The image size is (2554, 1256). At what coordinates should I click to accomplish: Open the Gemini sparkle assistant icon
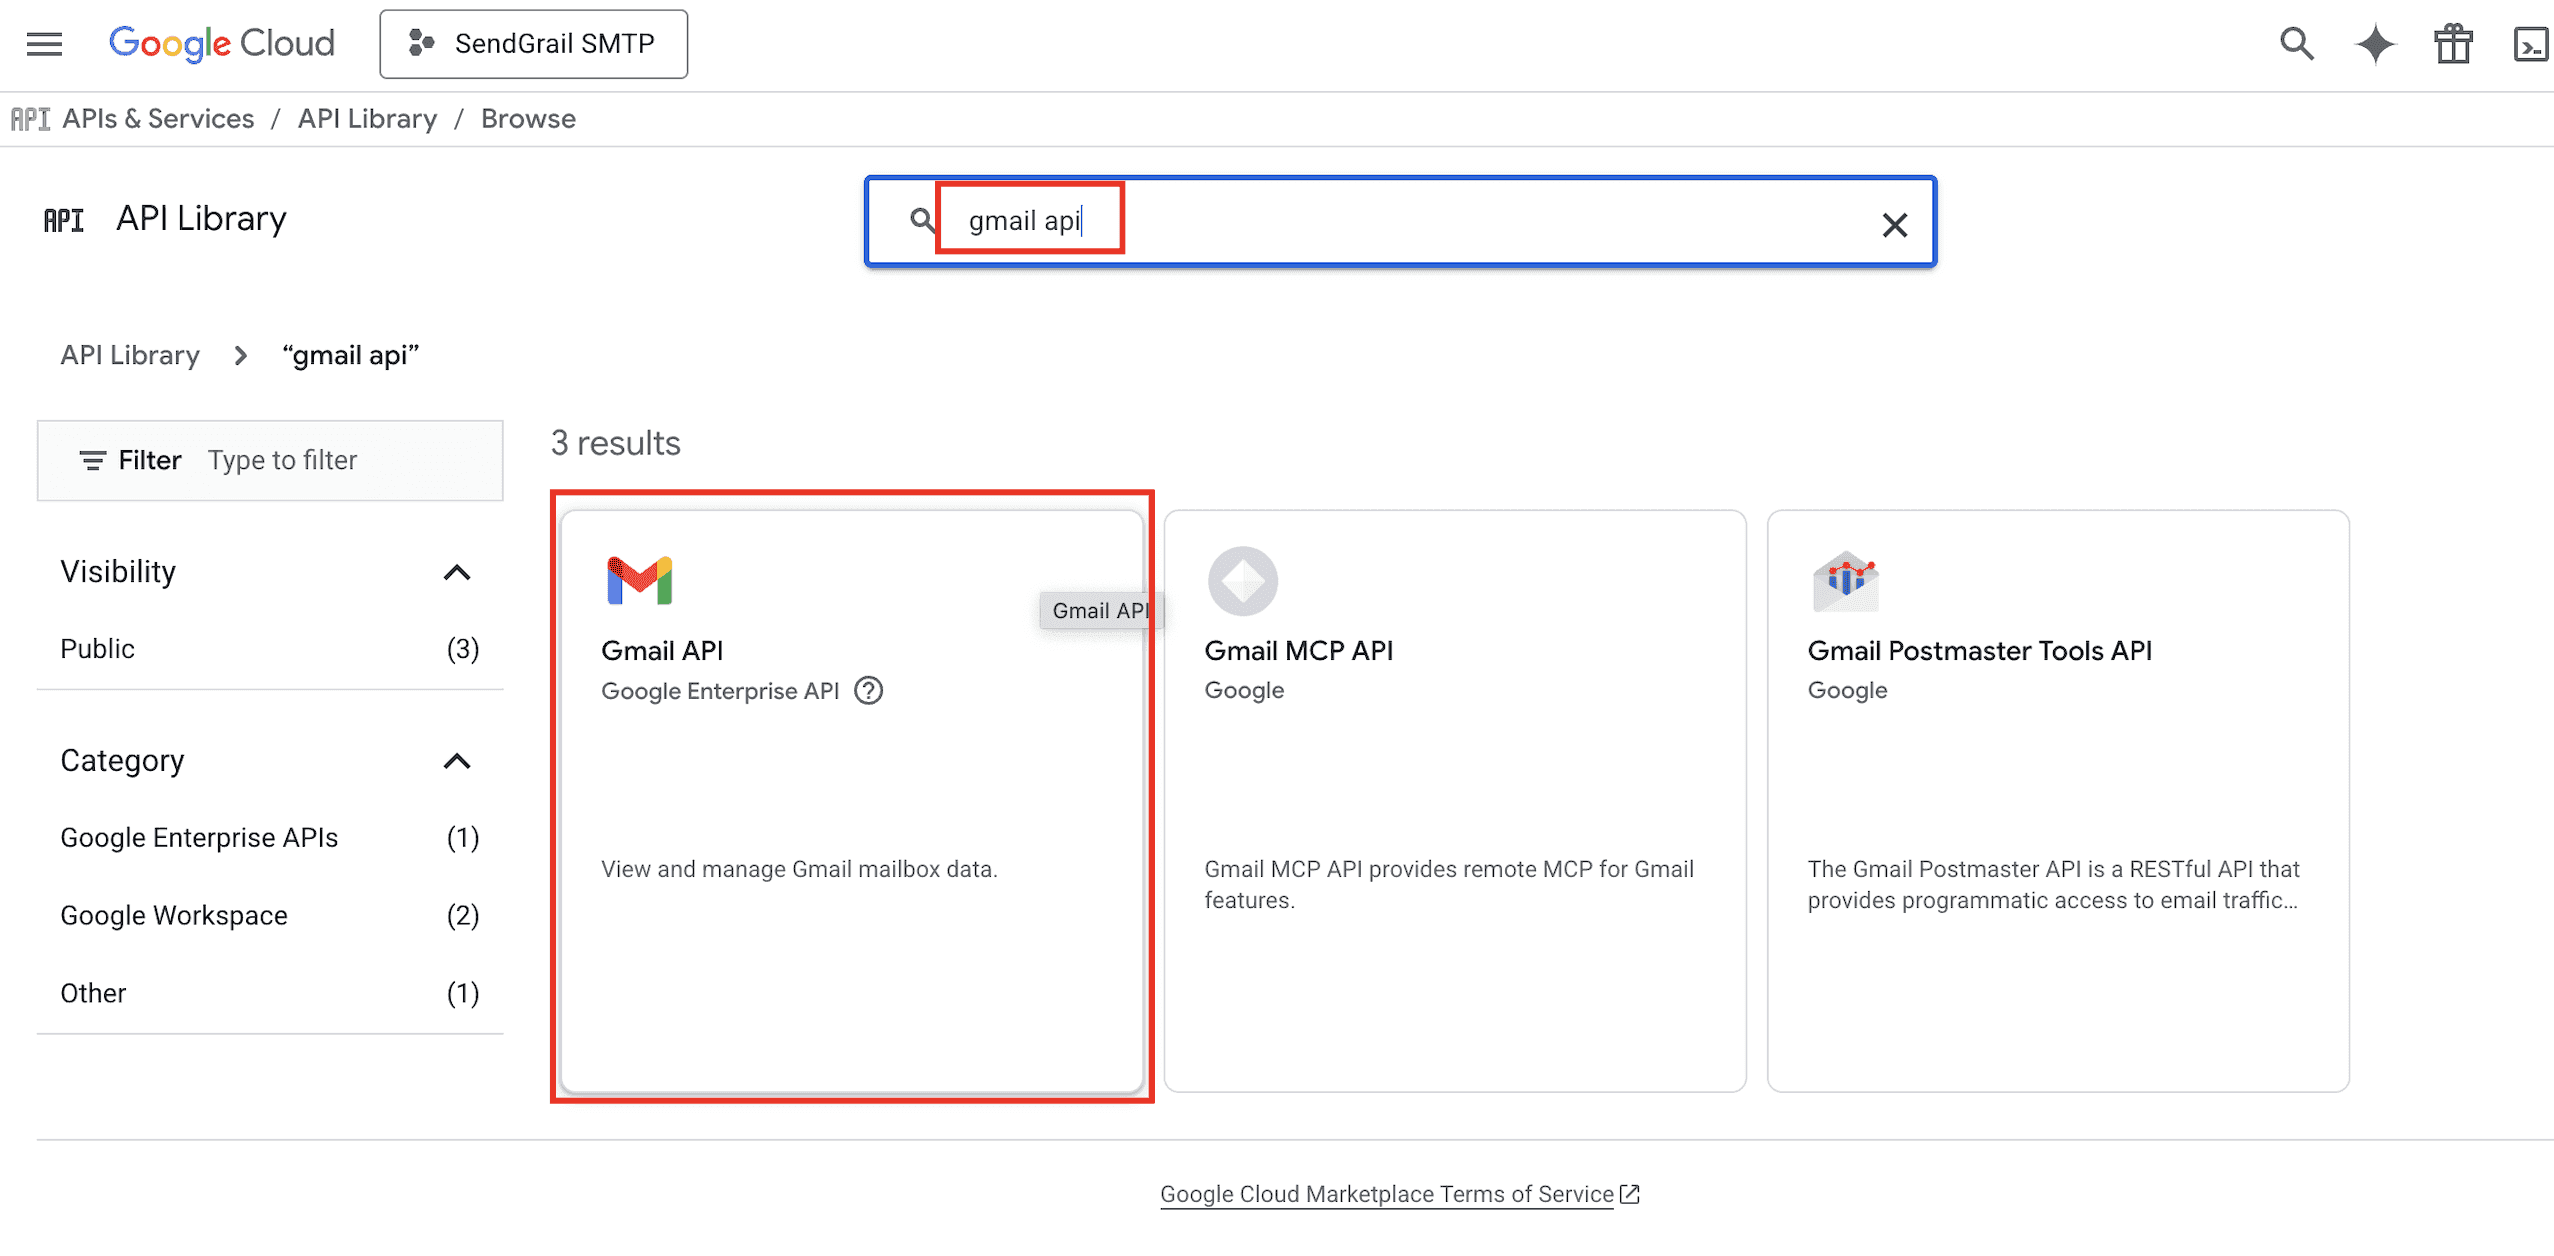point(2375,44)
